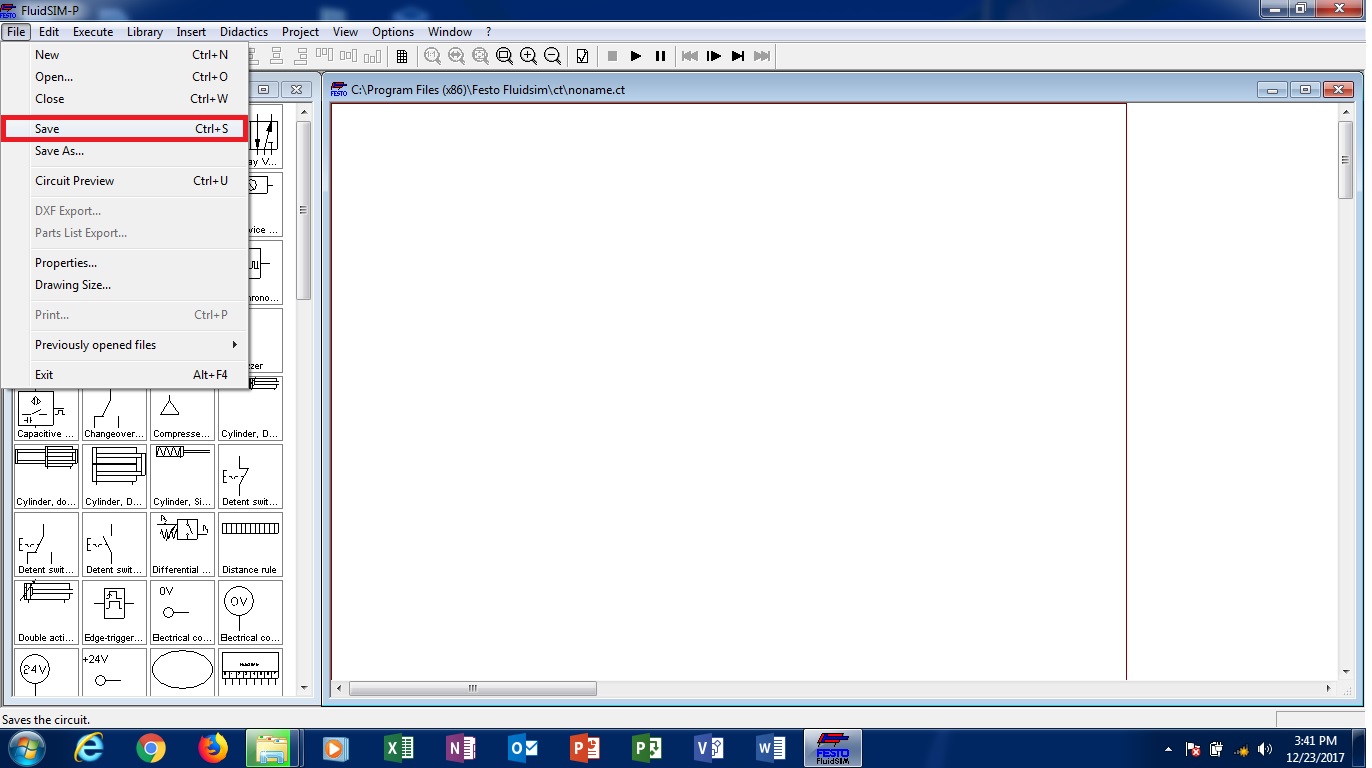Click the library panel vertical scrollbar thumb
The image size is (1372, 768).
tap(304, 210)
